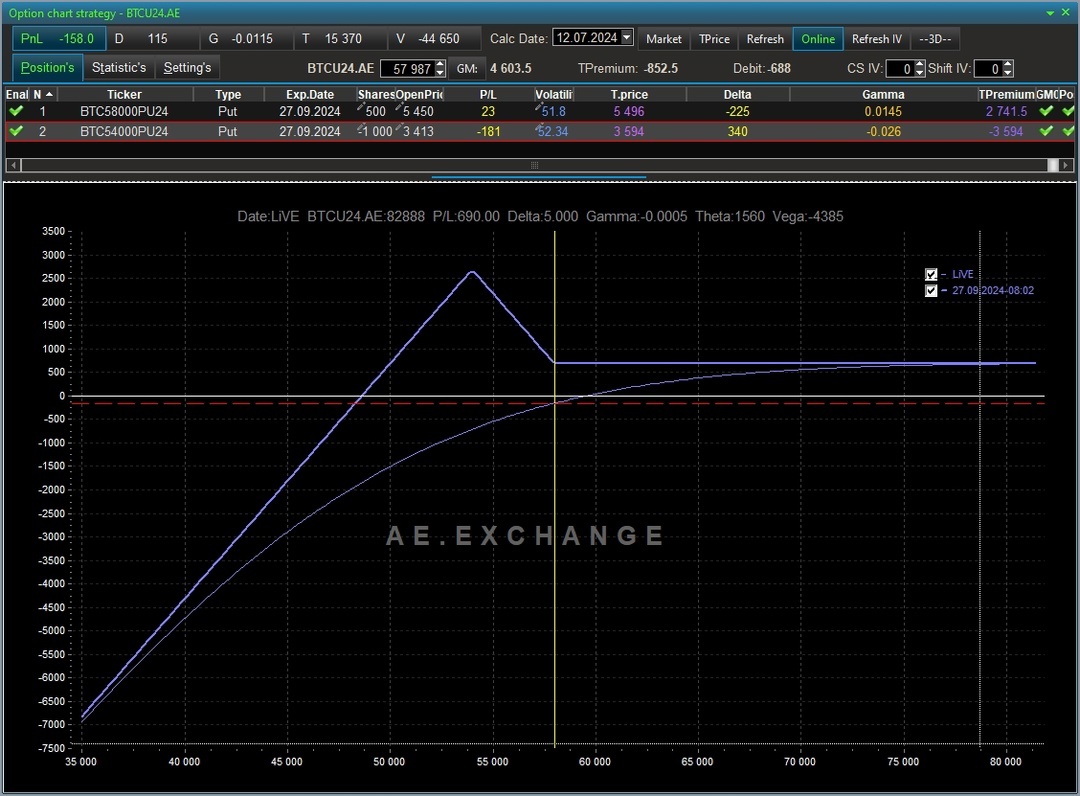Decrease Shift IV with its down arrow
This screenshot has width=1080, height=796.
pyautogui.click(x=1008, y=73)
